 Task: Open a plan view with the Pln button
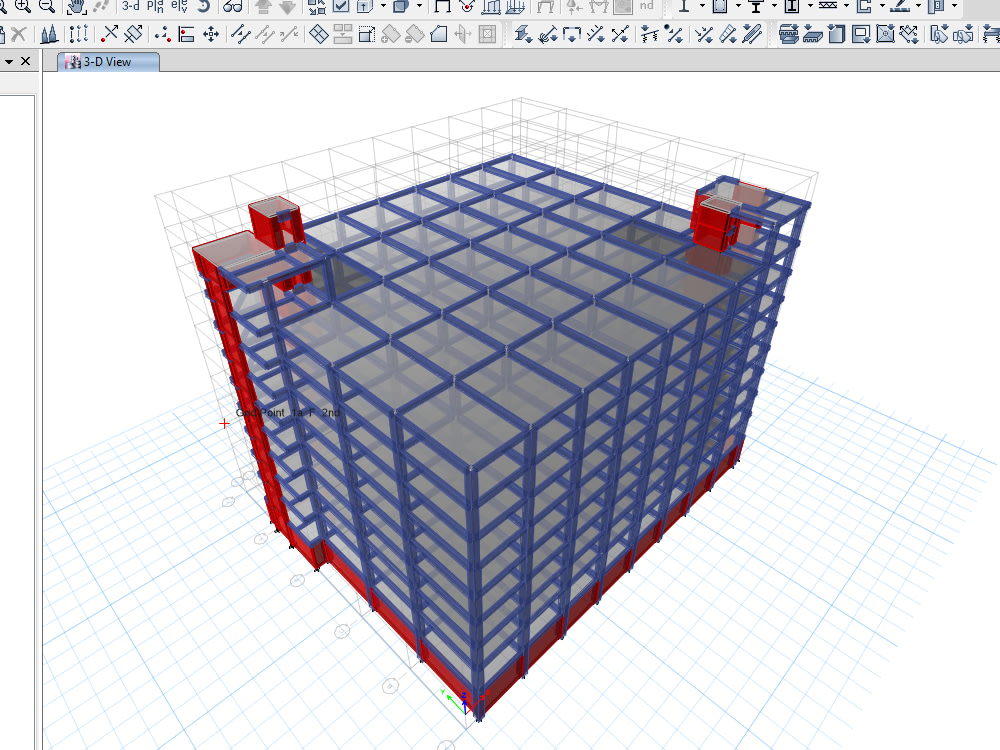click(x=153, y=8)
